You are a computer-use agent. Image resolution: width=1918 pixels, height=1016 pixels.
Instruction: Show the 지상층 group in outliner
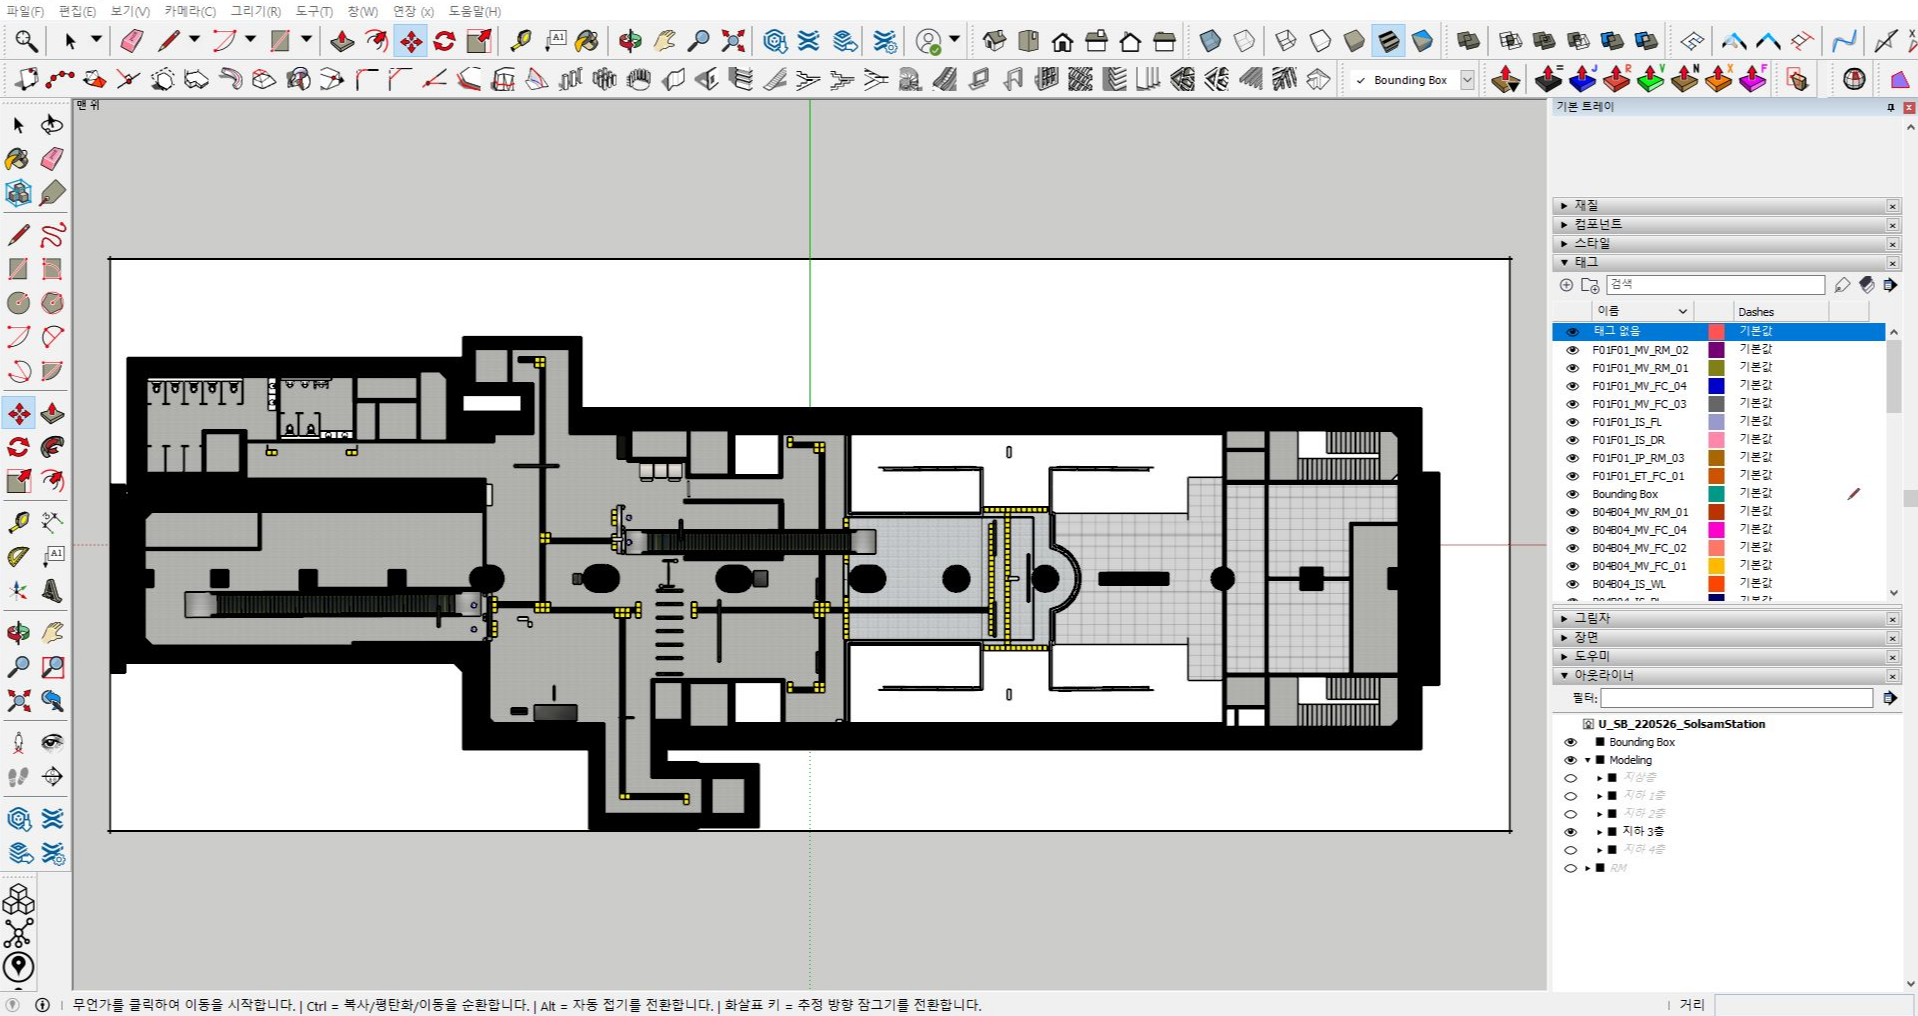[x=1570, y=778]
